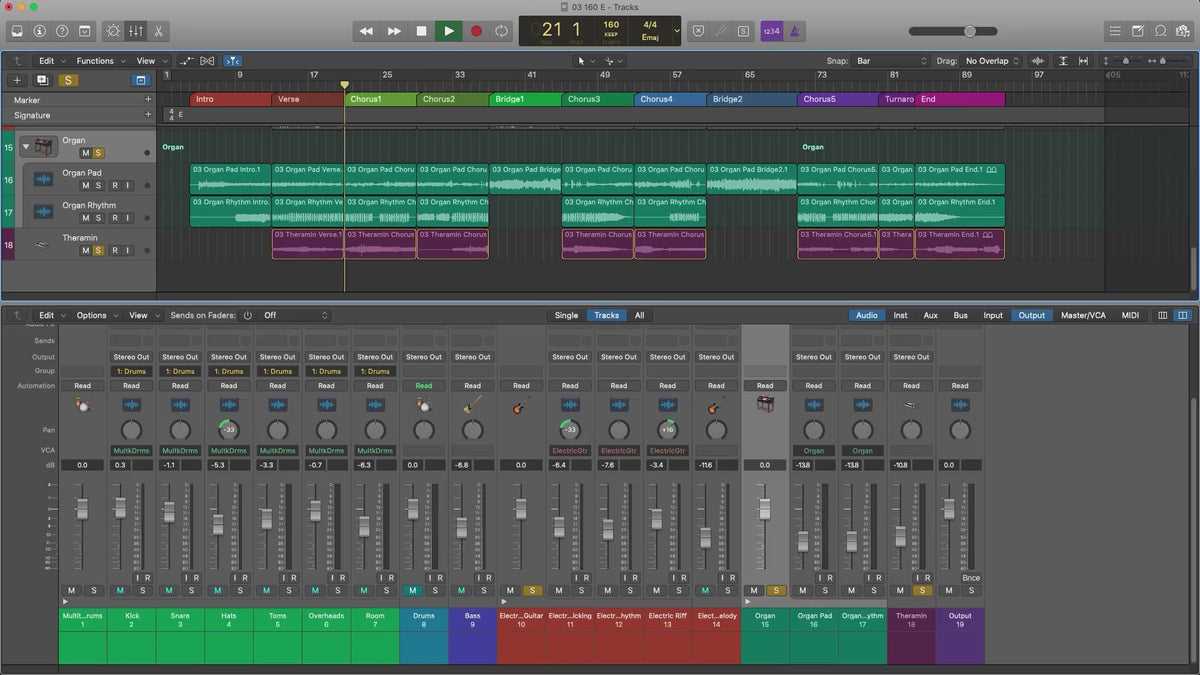1200x675 pixels.
Task: Click the Organ track stack instrument icon
Action: tap(45, 147)
